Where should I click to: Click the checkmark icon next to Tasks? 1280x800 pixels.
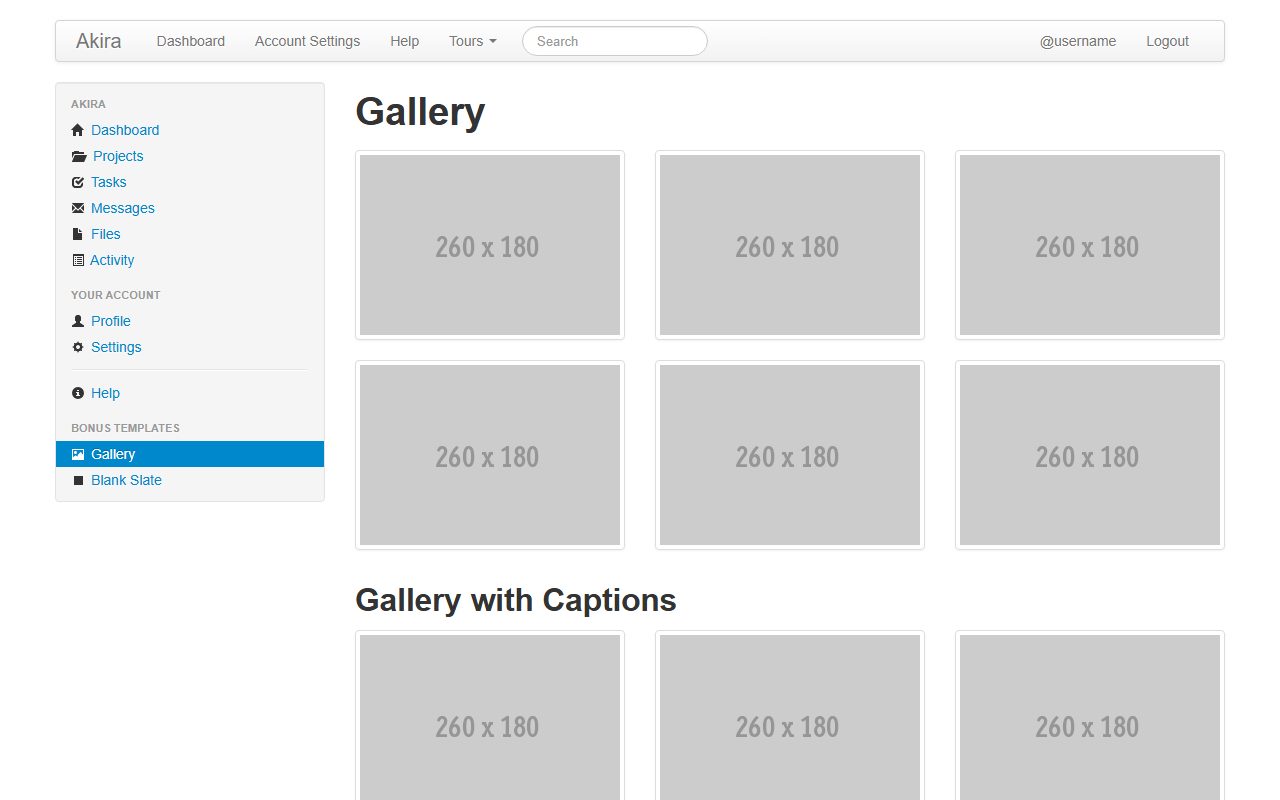pyautogui.click(x=78, y=182)
